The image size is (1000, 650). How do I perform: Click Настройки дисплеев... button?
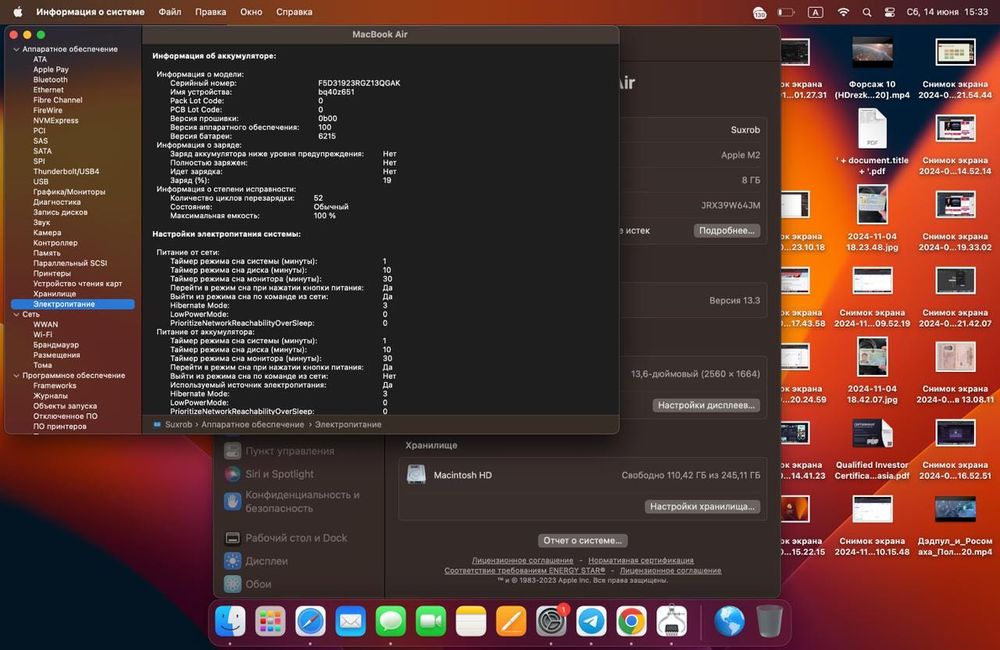pos(706,405)
